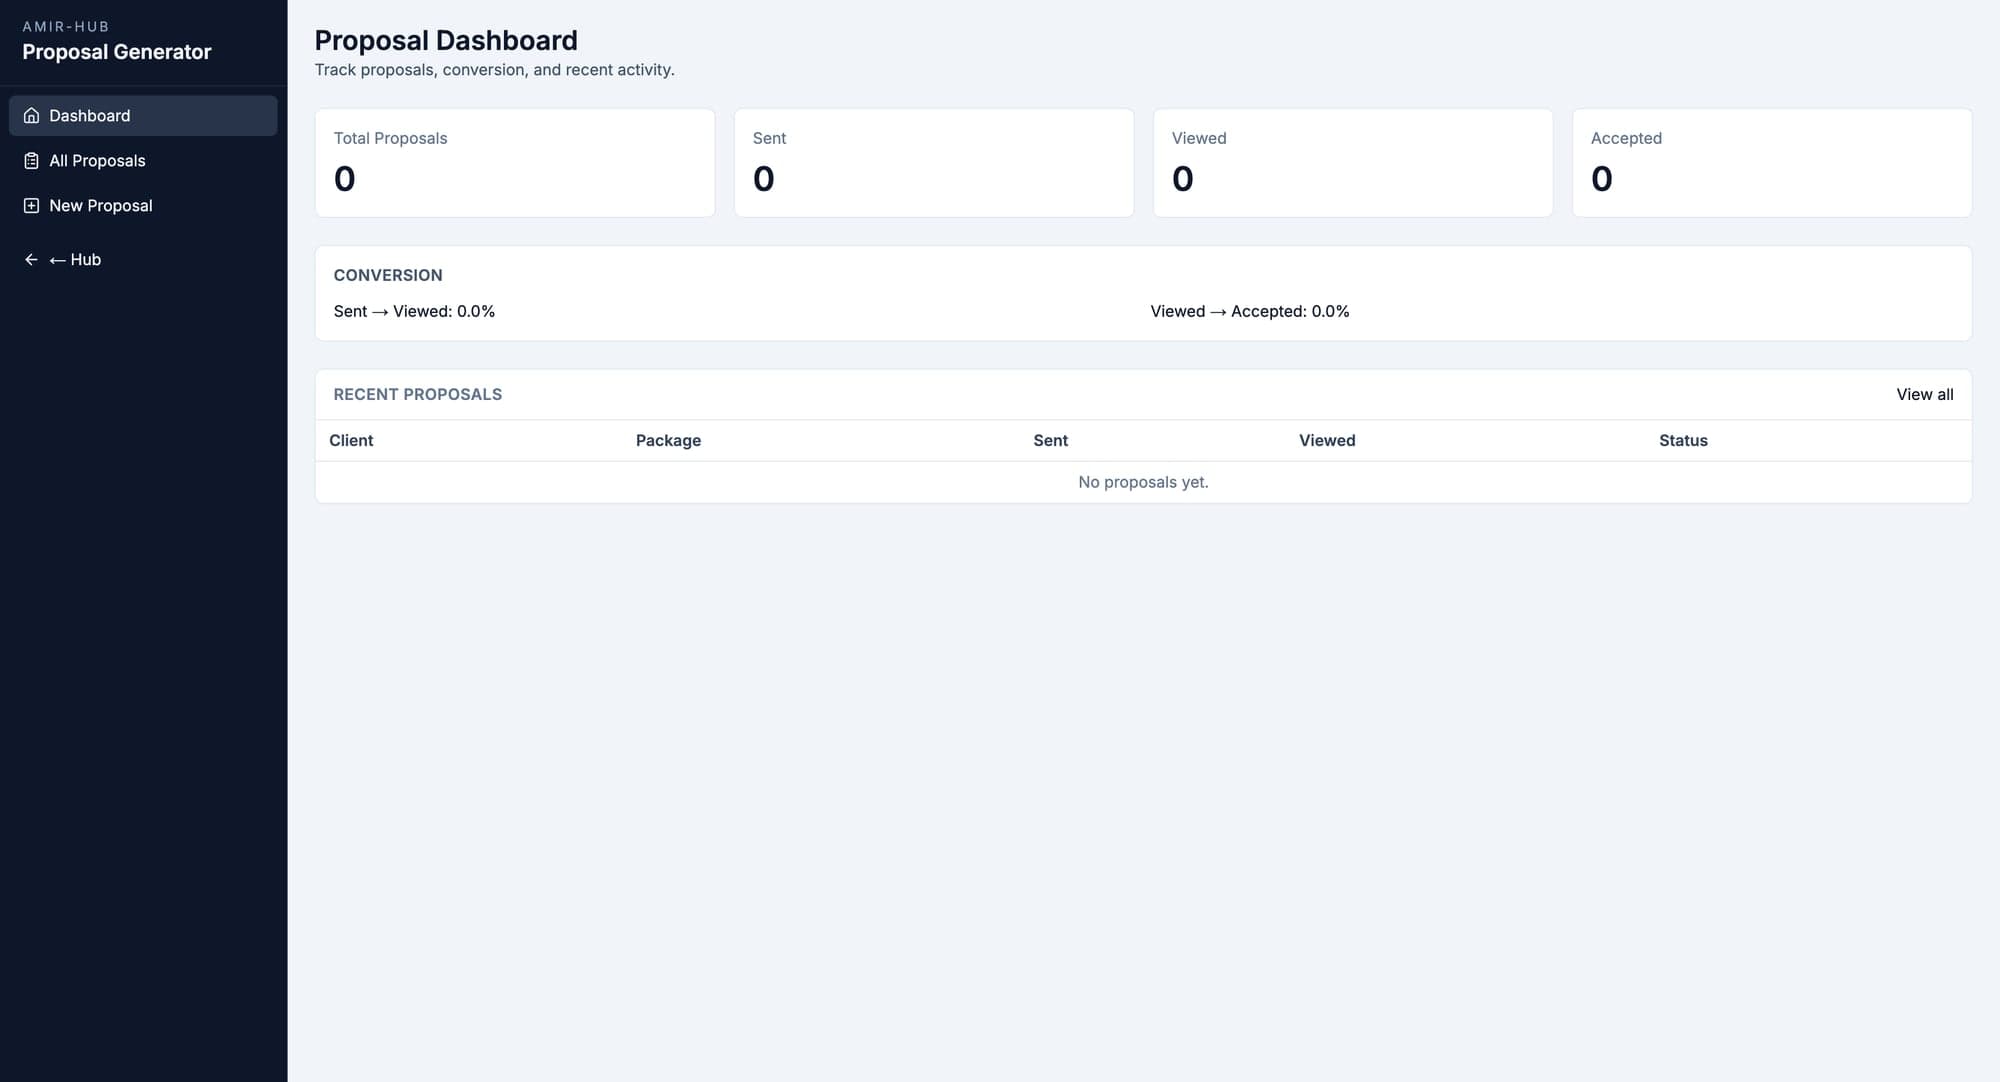Click the Client column header

click(x=351, y=440)
